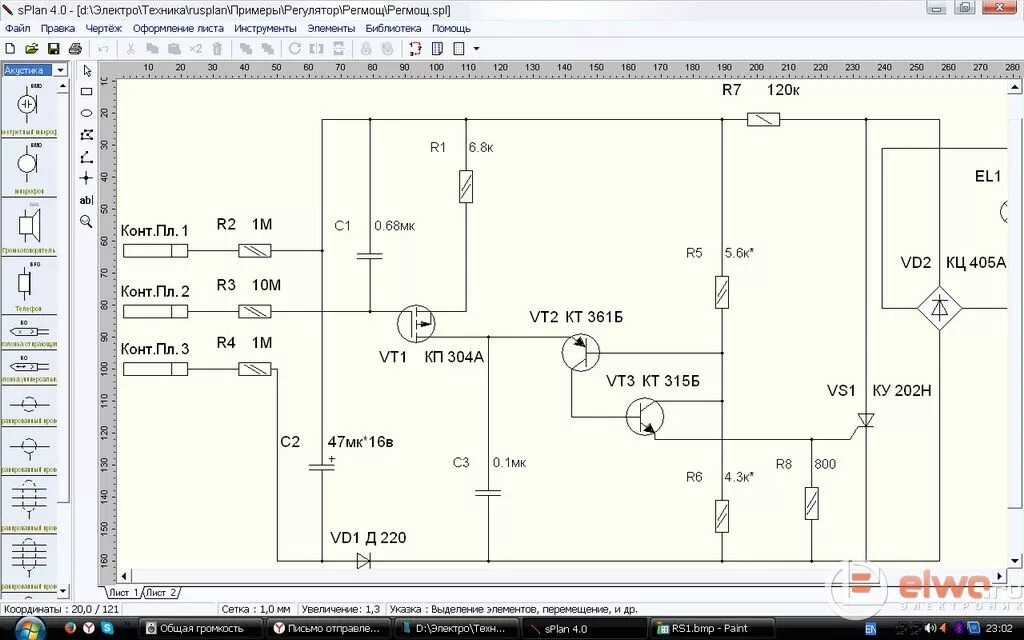Select the line drawing tool
1024x640 pixels.
tap(86, 157)
